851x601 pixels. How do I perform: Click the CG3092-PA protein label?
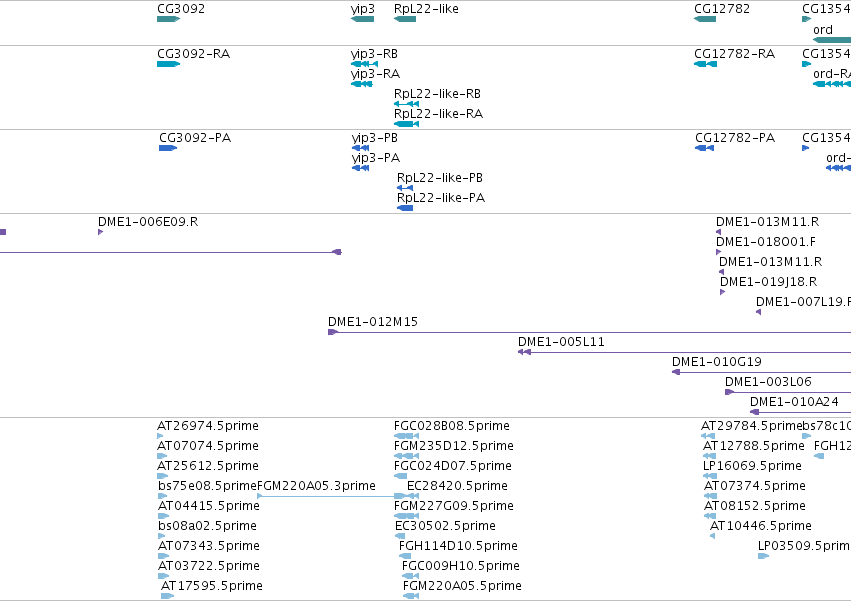point(195,138)
